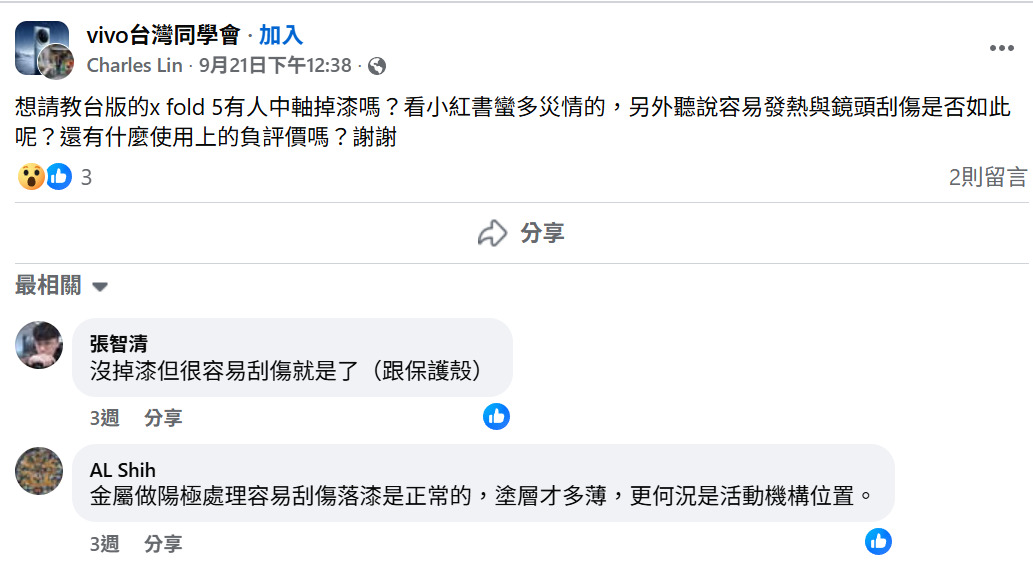Click like badge on 張智清's comment
1033x570 pixels.
pyautogui.click(x=496, y=416)
